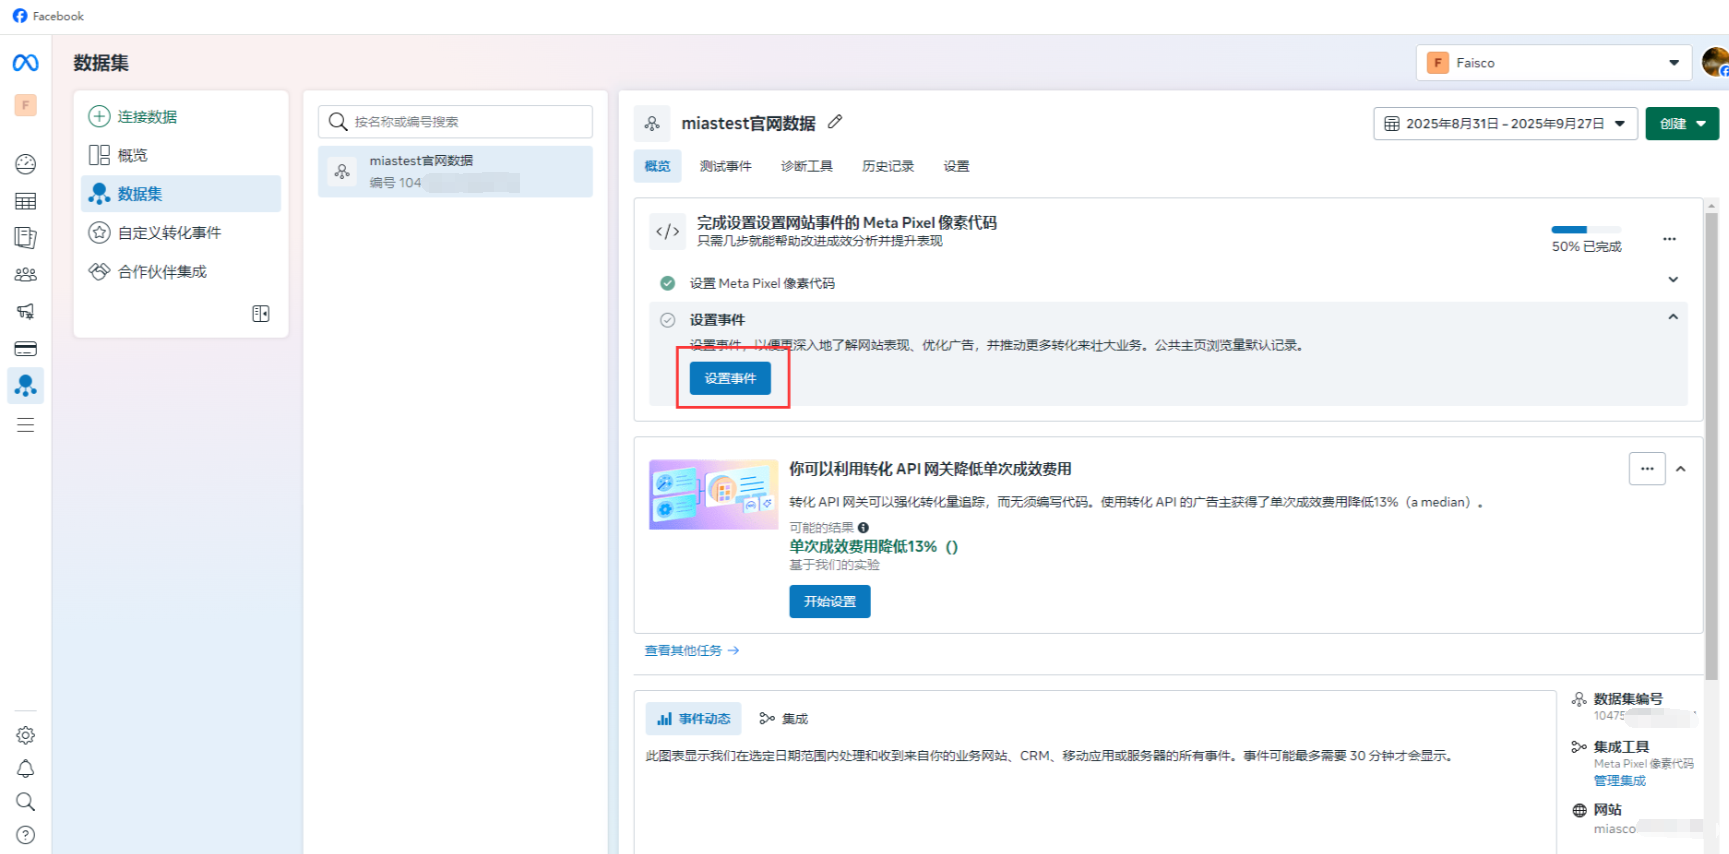
Task: Open the notifications bell in left sidebar
Action: tap(26, 769)
